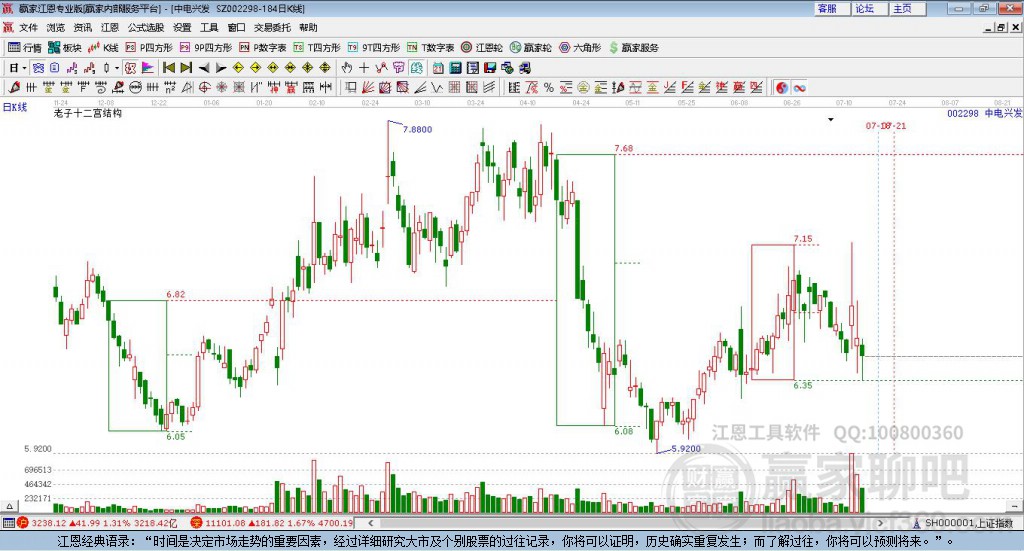
Task: Click the 7.15 rectangle price label
Action: pos(803,239)
